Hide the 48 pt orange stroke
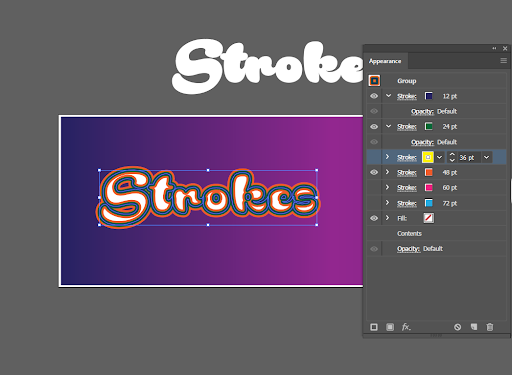The height and width of the screenshot is (375, 512). (374, 172)
